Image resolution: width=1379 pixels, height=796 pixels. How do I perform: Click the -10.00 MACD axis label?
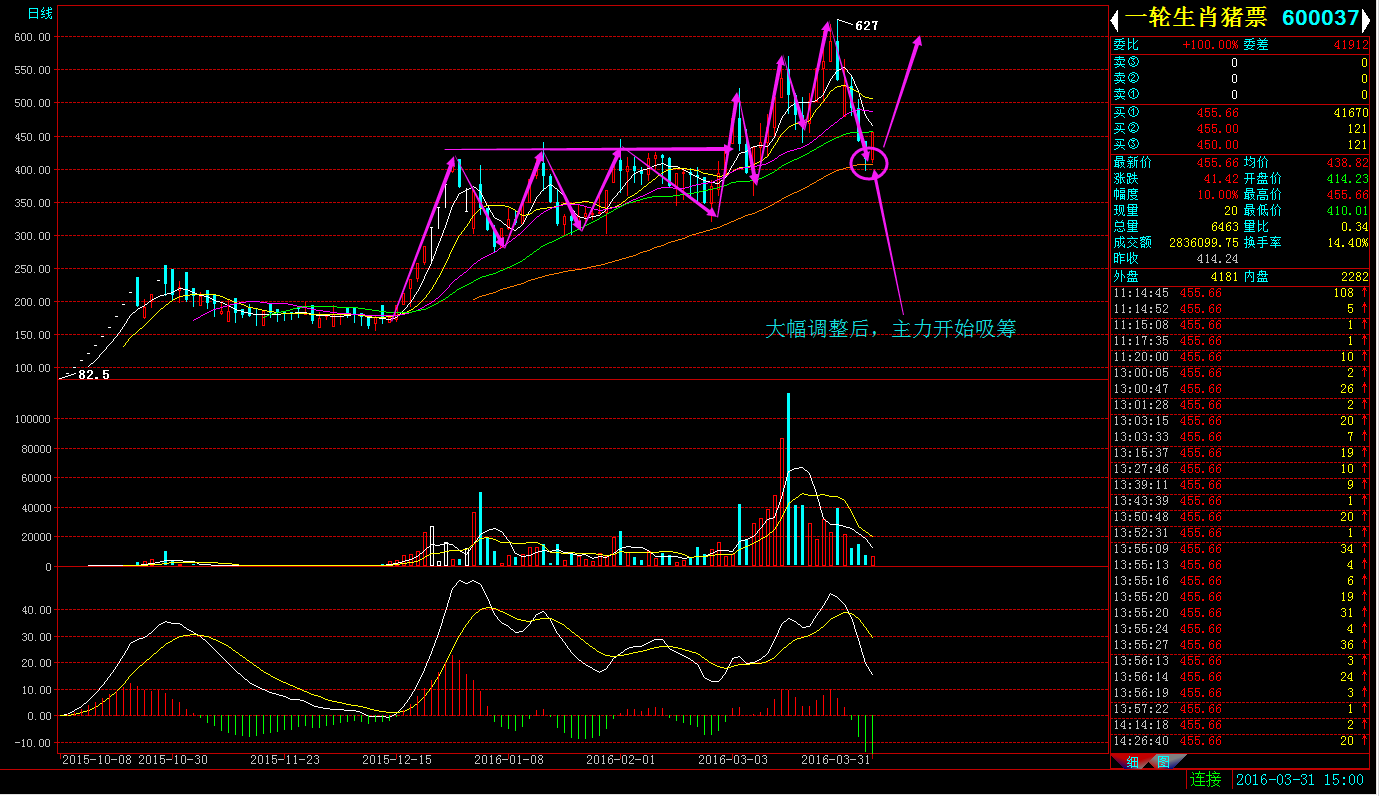coord(32,743)
